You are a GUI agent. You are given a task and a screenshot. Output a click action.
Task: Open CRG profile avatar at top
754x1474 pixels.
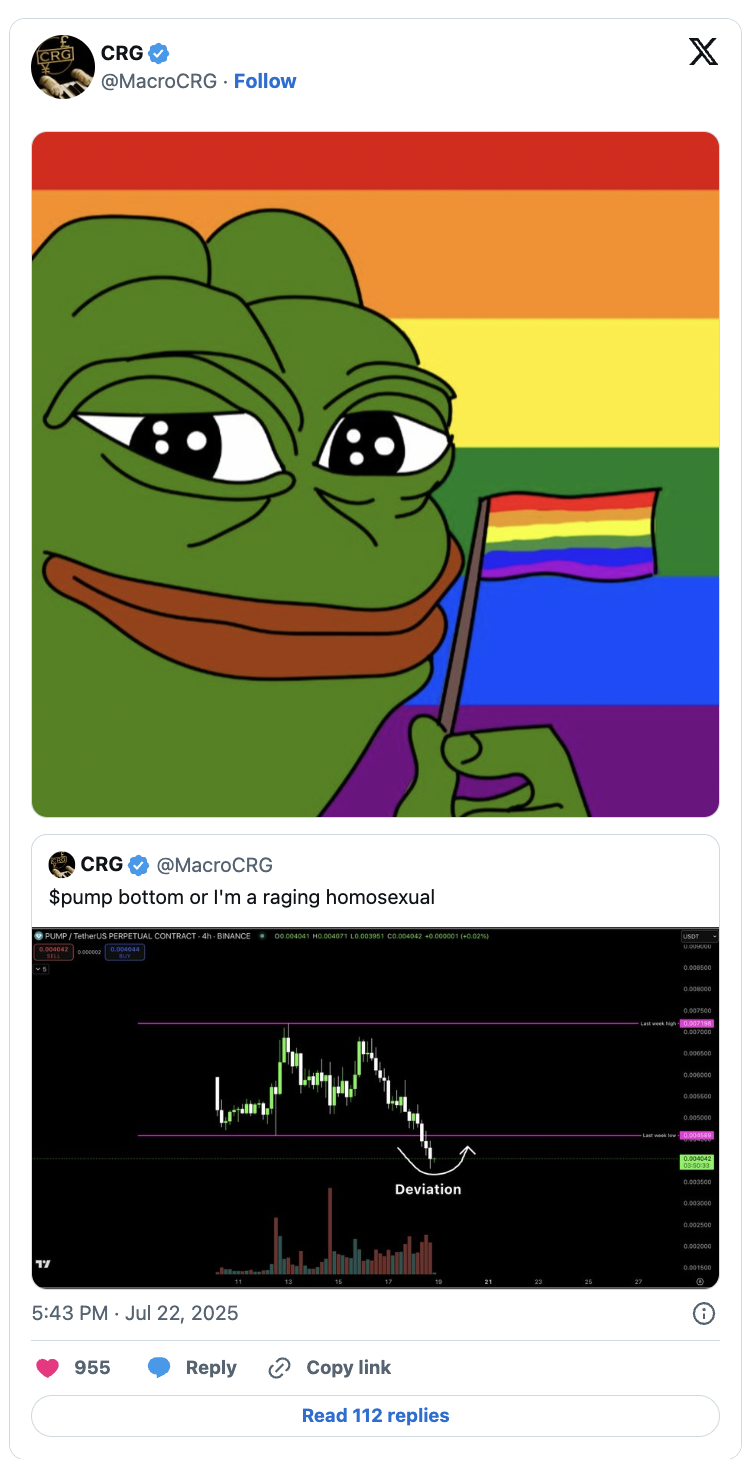(x=63, y=67)
